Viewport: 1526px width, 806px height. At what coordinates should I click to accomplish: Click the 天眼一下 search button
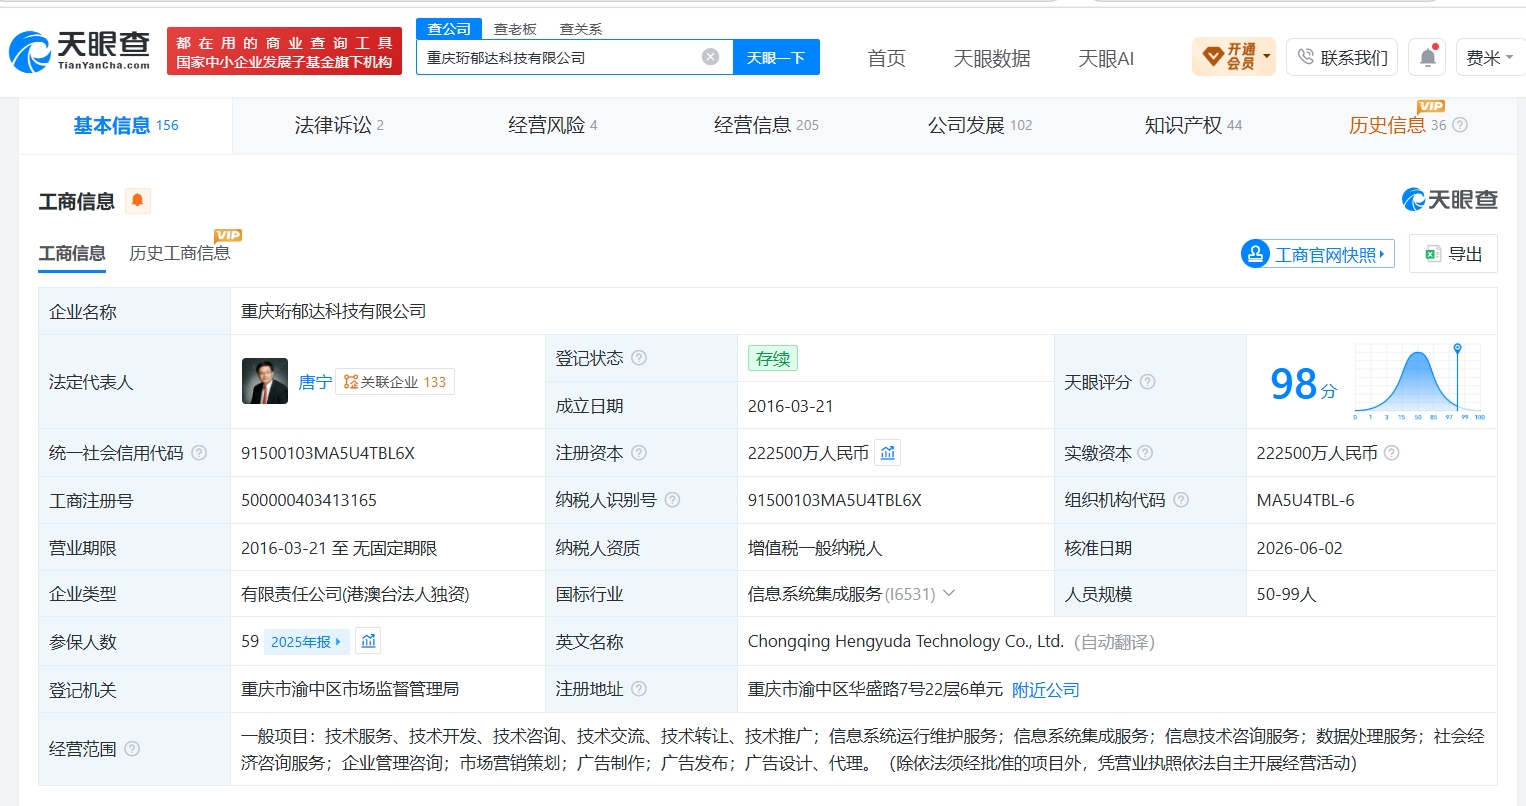776,57
